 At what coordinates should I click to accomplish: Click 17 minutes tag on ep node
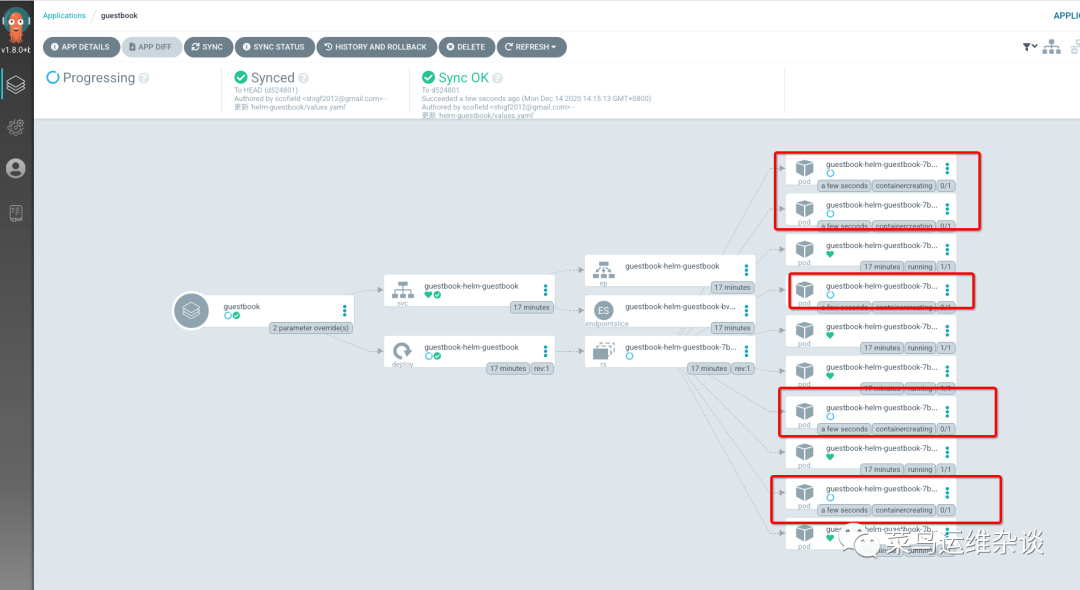[732, 287]
